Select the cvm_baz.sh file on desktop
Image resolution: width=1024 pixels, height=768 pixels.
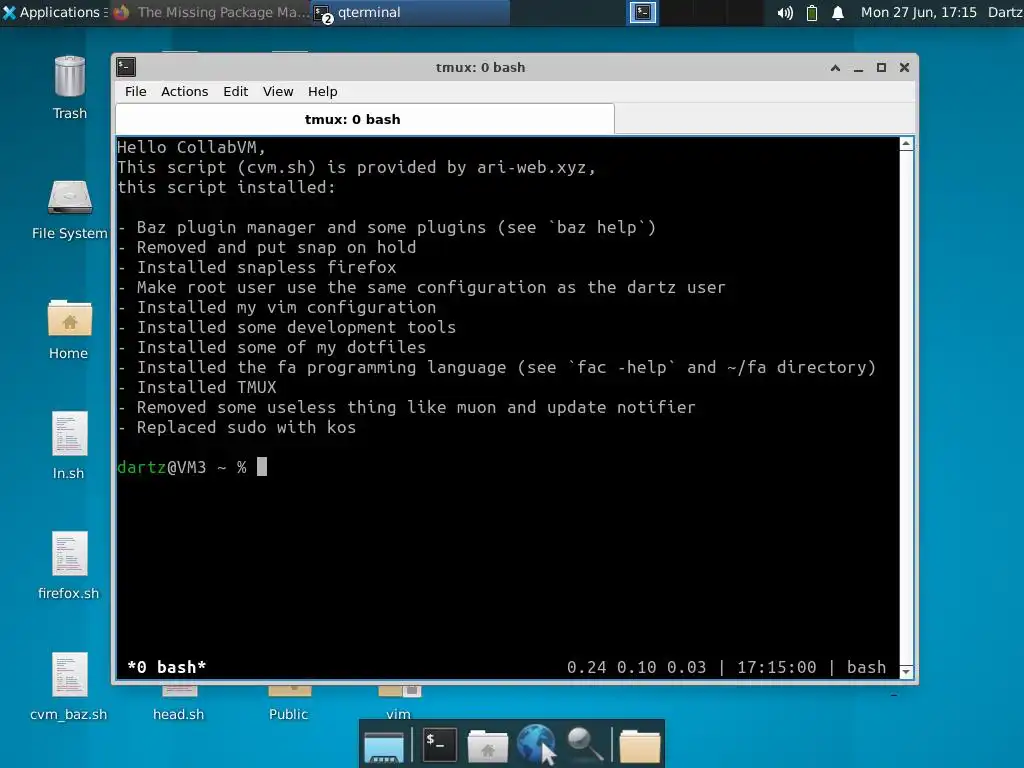(x=69, y=675)
